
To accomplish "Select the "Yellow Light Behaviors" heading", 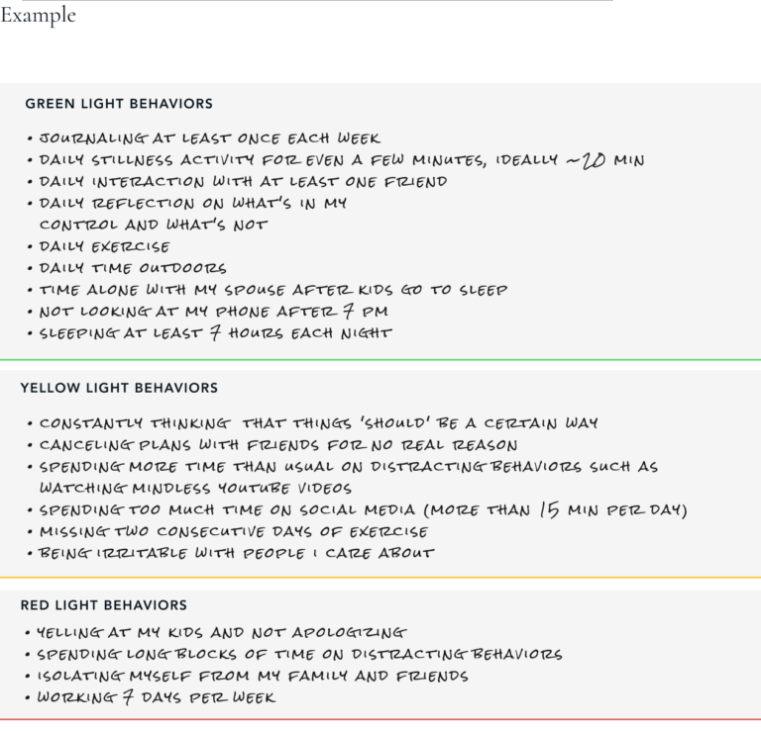I will point(119,388).
